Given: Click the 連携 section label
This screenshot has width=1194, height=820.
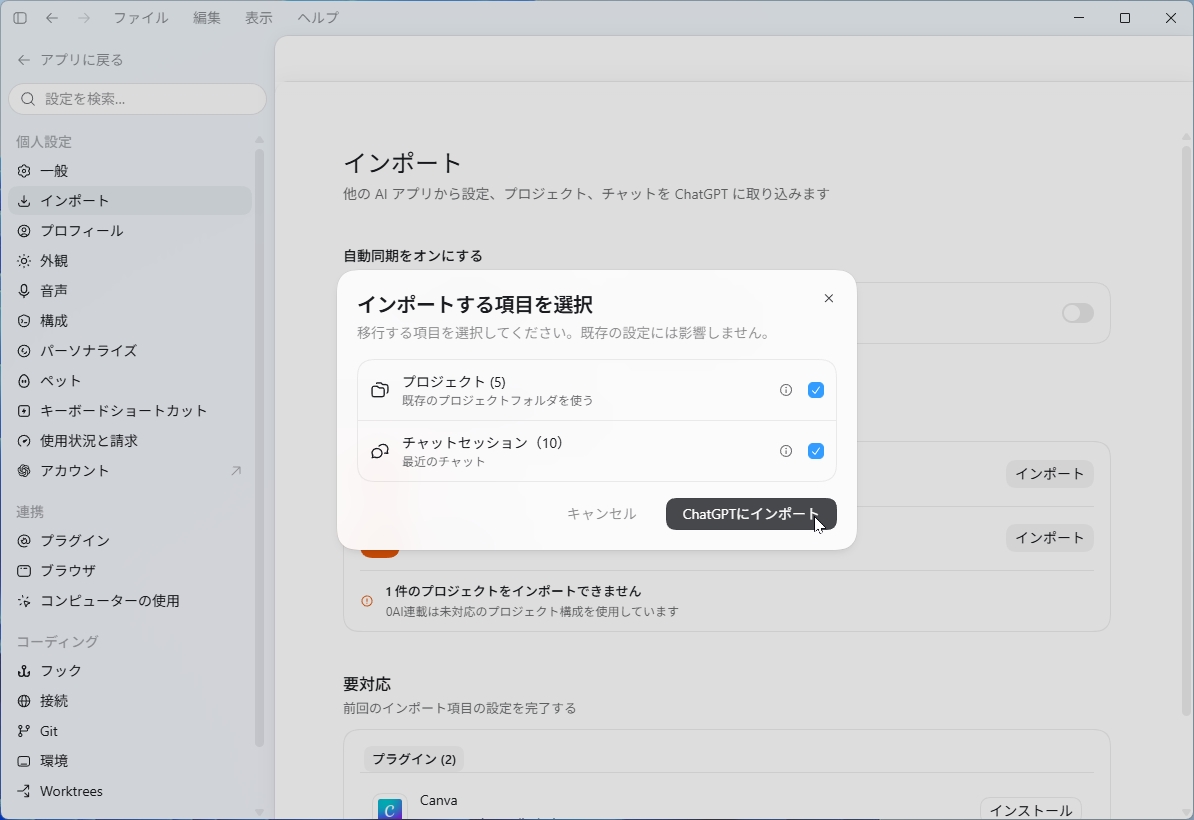Looking at the screenshot, I should 30,512.
